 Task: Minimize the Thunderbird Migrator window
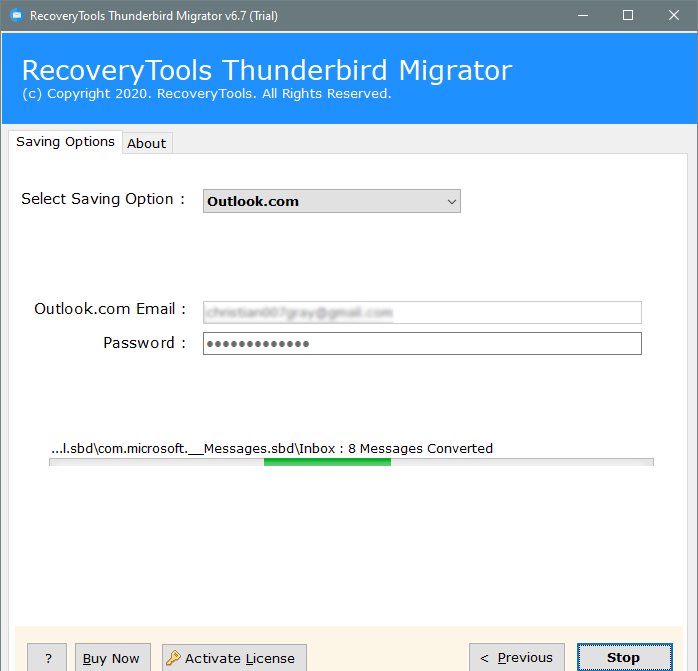(x=583, y=16)
